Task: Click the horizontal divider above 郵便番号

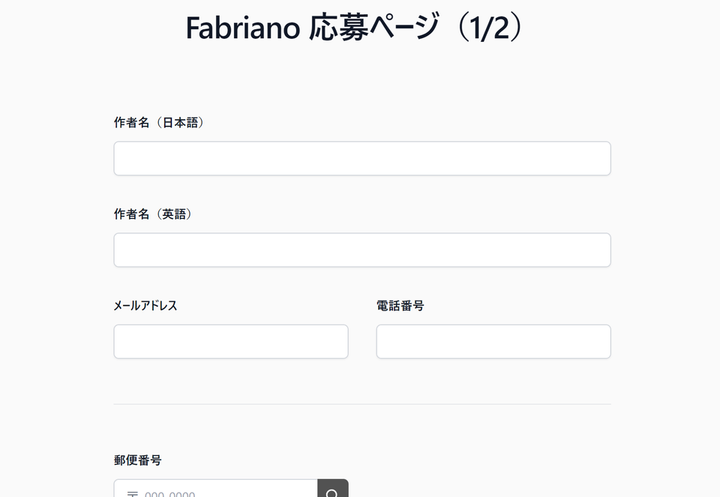Action: pos(362,404)
